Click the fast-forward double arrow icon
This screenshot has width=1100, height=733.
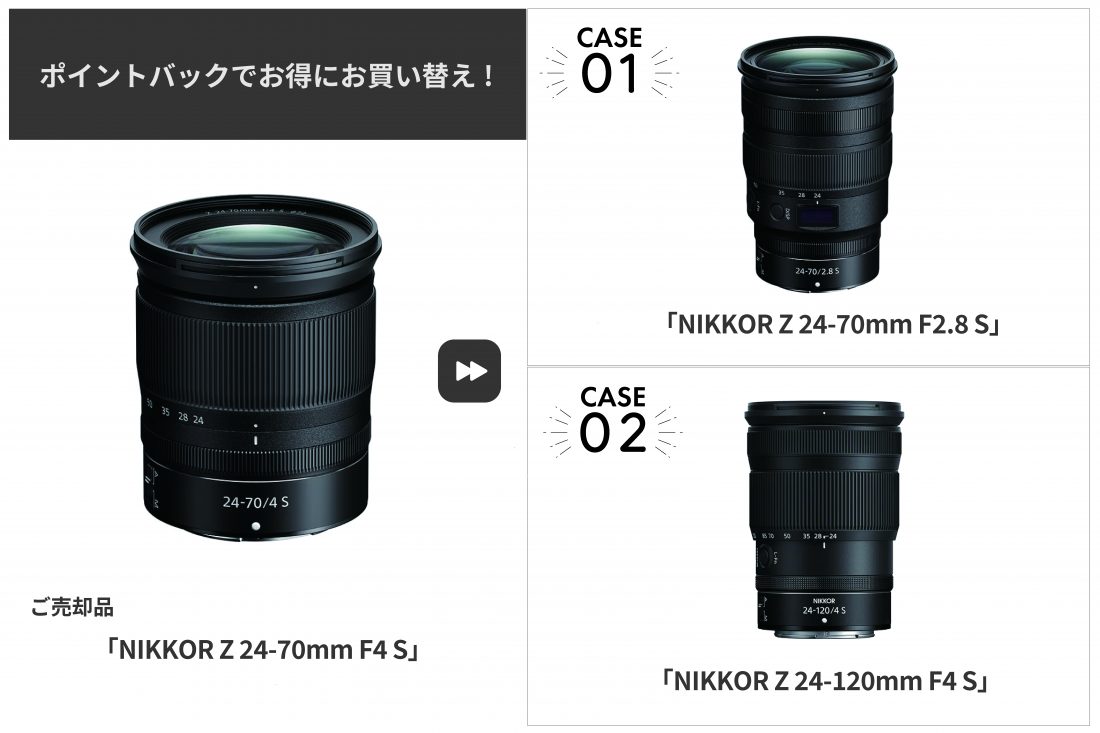coord(469,370)
